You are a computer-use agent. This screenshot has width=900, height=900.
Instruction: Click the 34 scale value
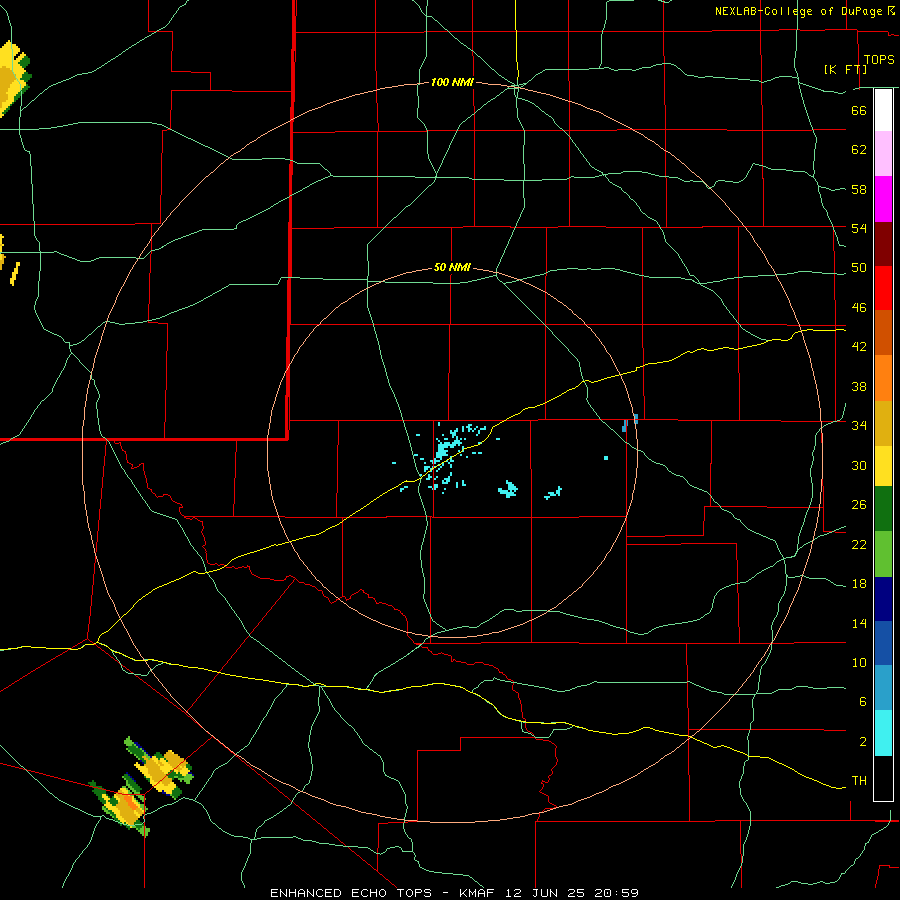point(859,425)
